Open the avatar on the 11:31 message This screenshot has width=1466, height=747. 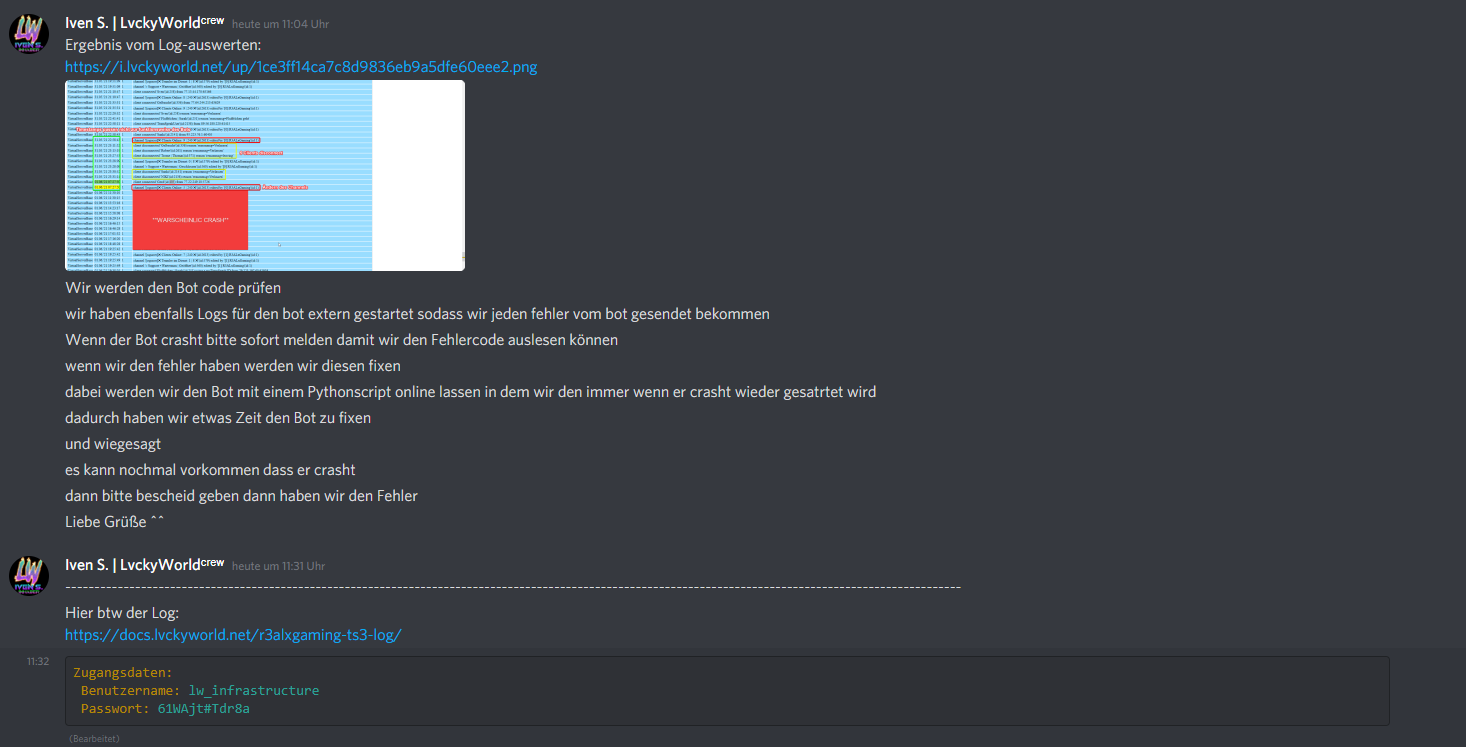point(29,577)
